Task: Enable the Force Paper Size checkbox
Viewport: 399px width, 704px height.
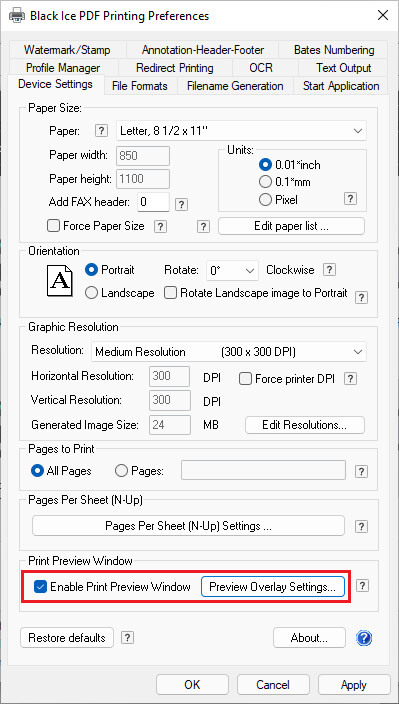Action: coord(53,226)
